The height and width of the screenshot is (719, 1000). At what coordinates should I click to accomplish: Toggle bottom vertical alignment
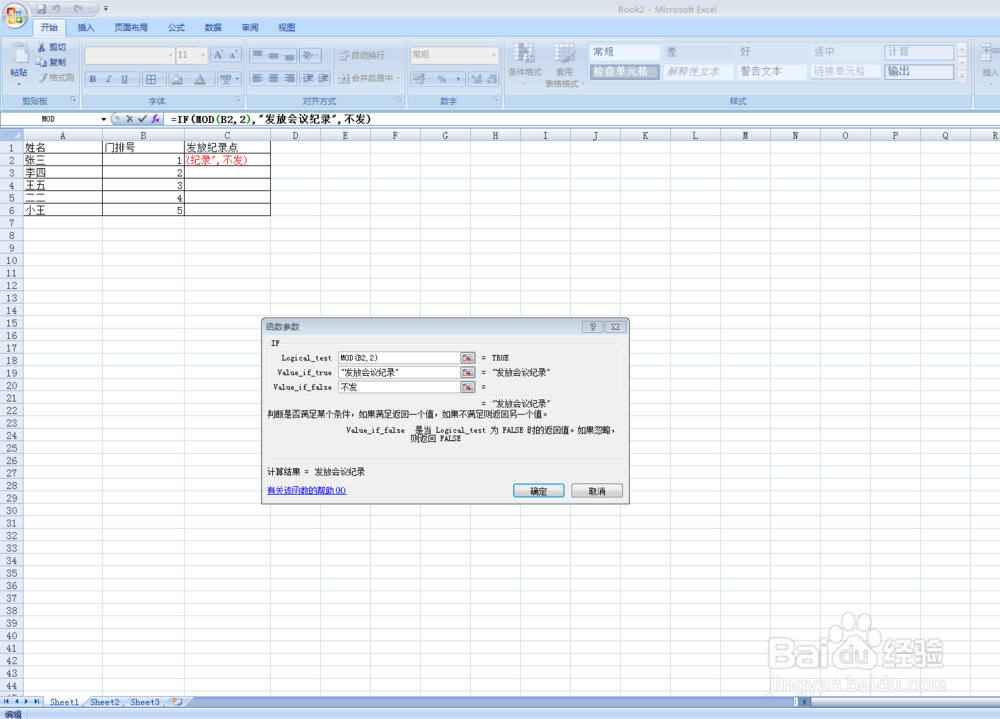pyautogui.click(x=290, y=56)
